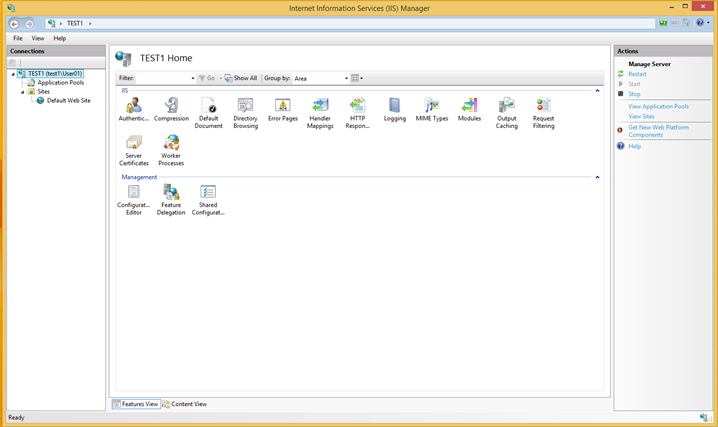Click the Start action in Actions pane

point(634,84)
